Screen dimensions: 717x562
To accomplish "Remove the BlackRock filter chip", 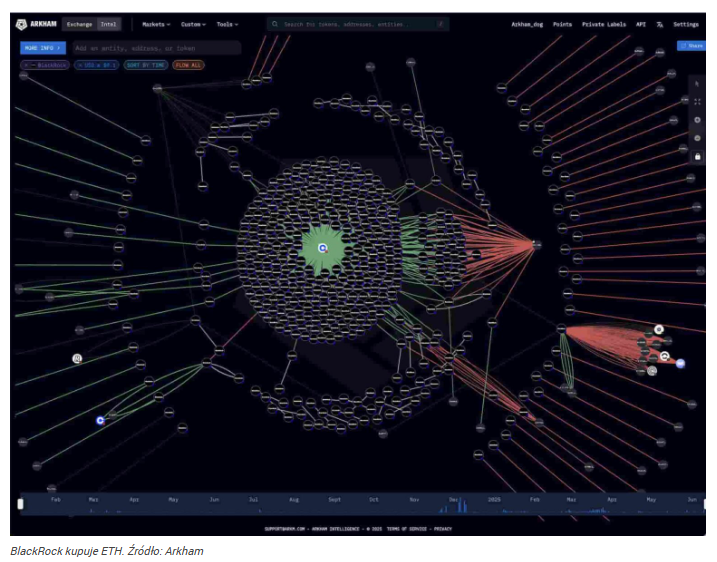I will click(27, 65).
